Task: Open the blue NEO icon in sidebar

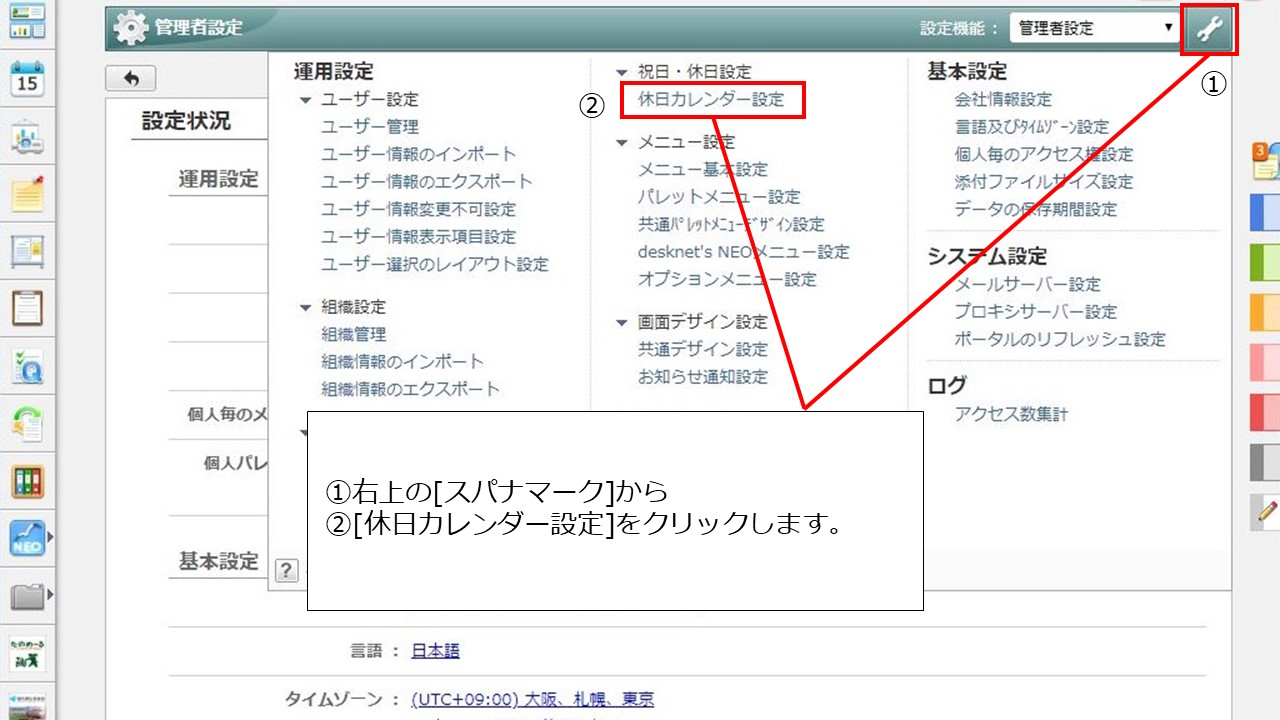Action: click(x=27, y=538)
